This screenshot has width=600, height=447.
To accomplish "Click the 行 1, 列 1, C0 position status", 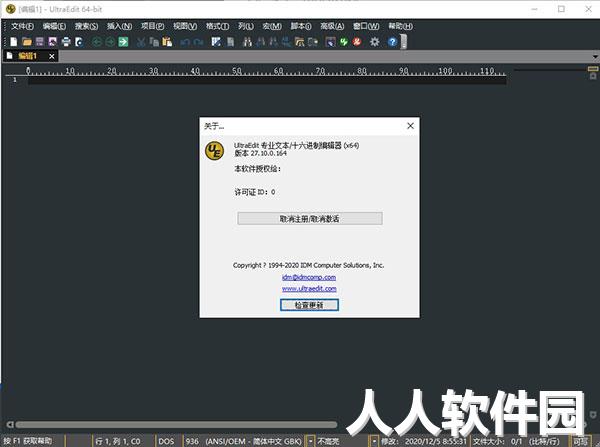I will 118,441.
